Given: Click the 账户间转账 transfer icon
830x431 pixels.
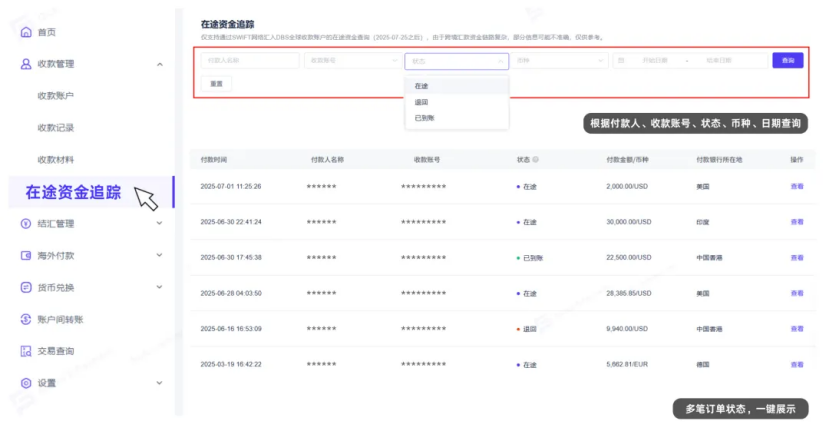Looking at the screenshot, I should tap(26, 319).
